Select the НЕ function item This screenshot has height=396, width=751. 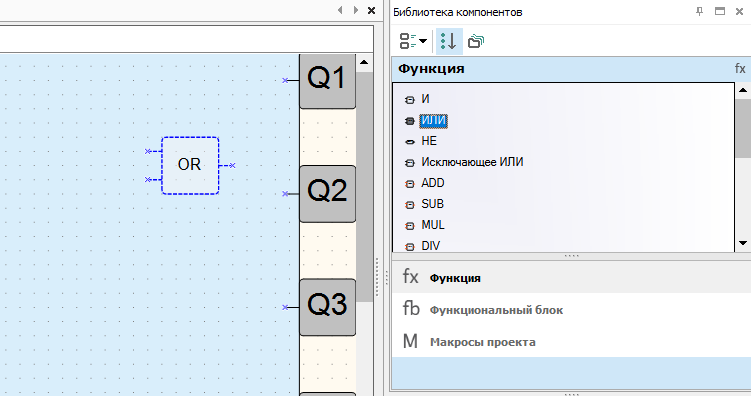point(429,141)
